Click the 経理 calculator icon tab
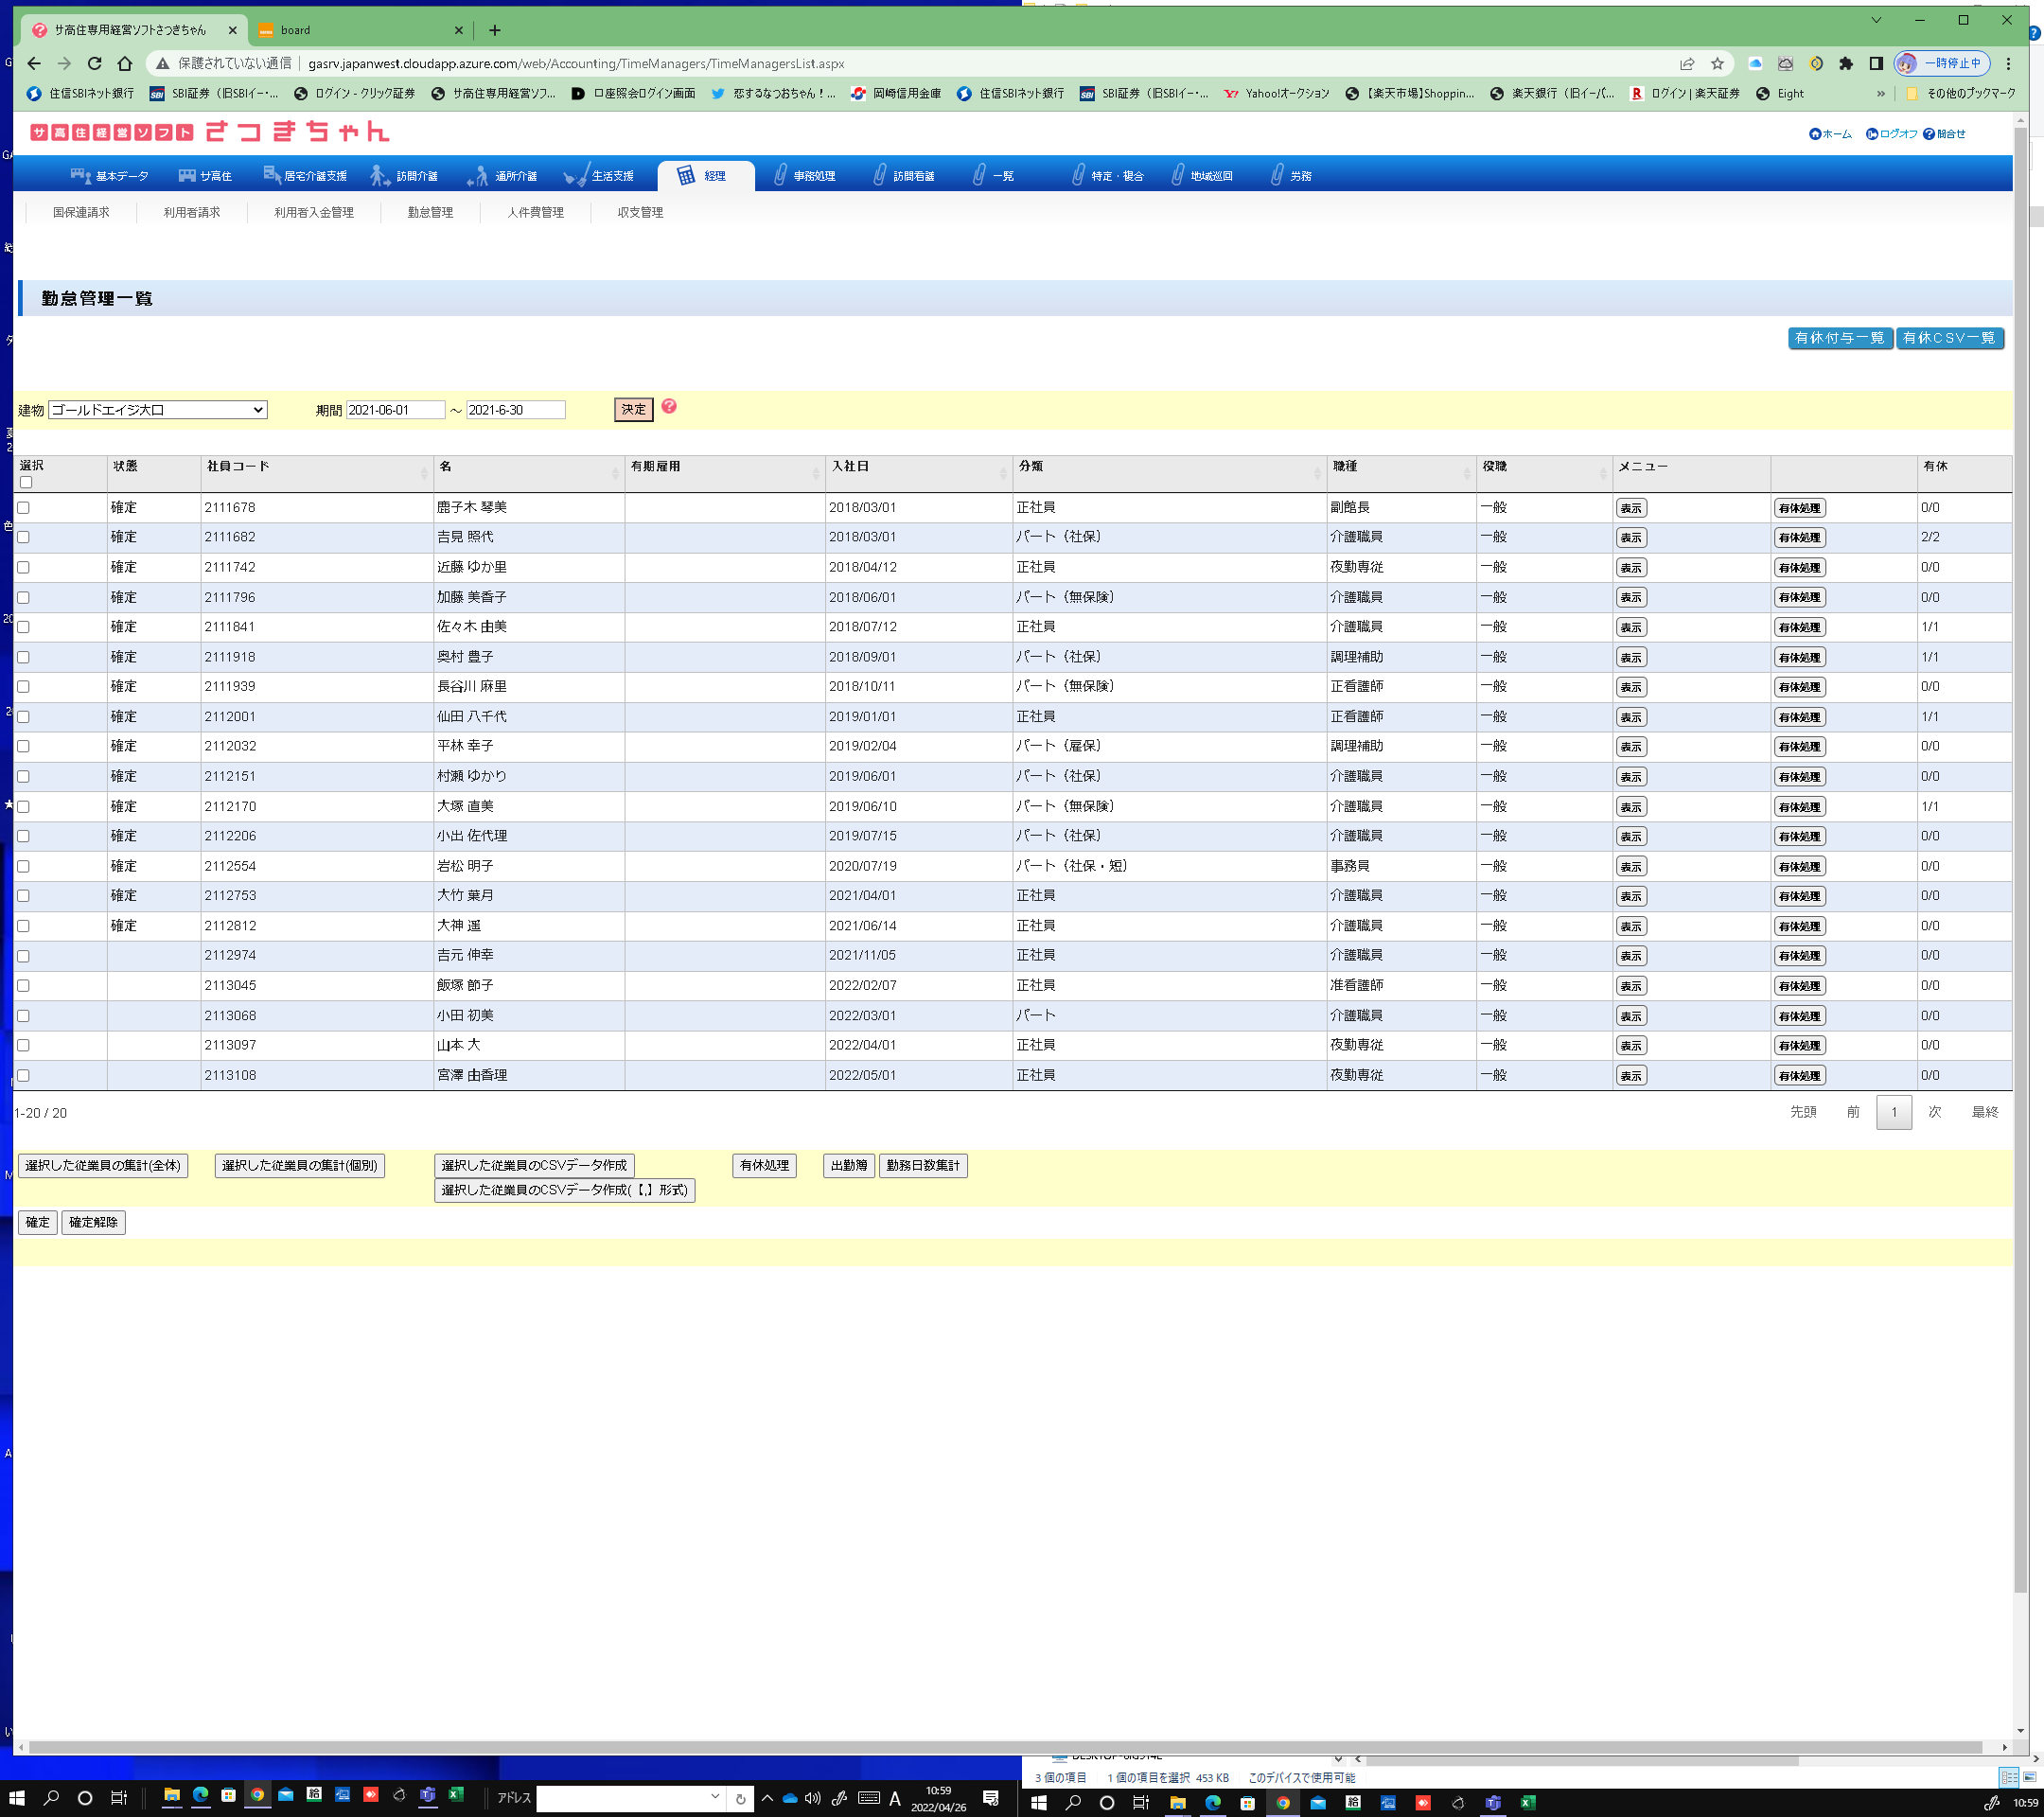 pyautogui.click(x=686, y=175)
